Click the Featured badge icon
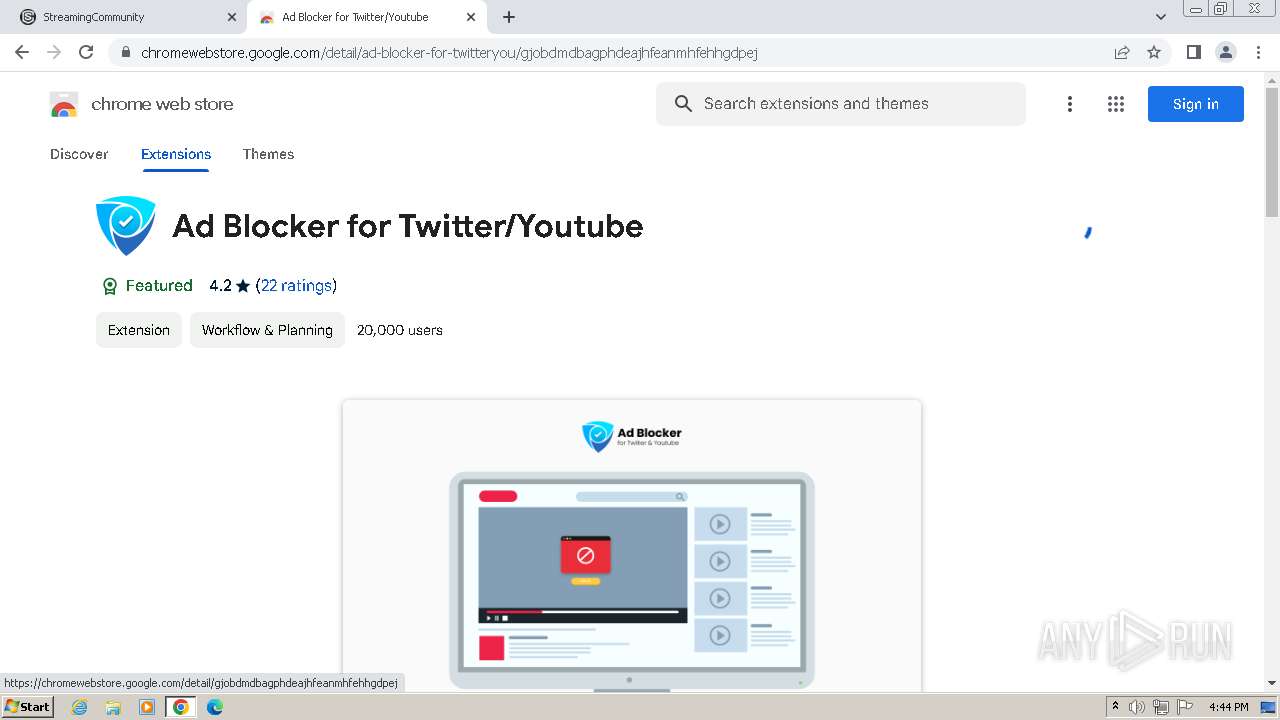The height and width of the screenshot is (720, 1280). 110,287
